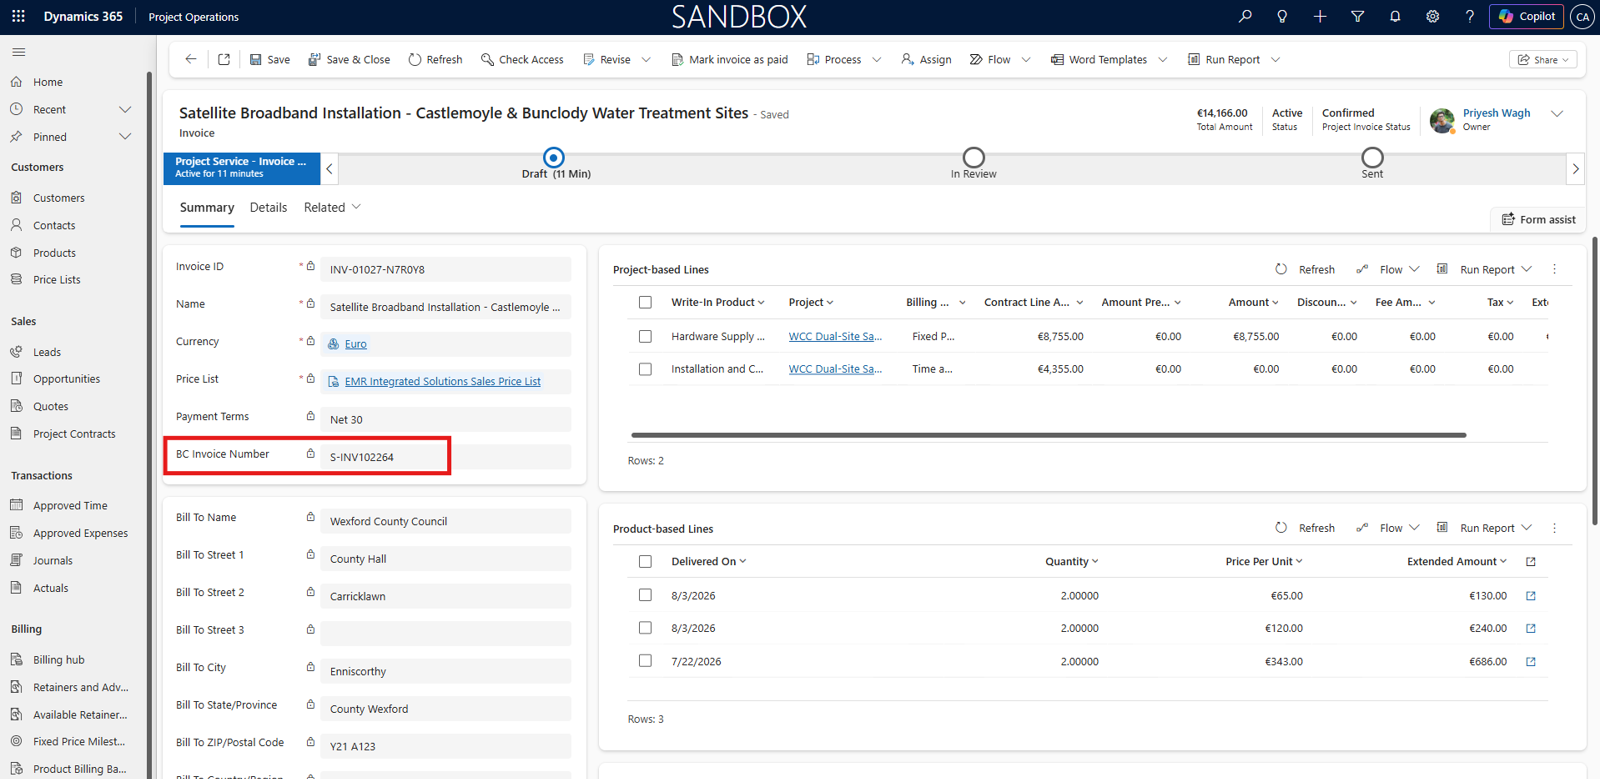Check the €130.00 product line checkbox
The image size is (1600, 779).
click(x=645, y=595)
